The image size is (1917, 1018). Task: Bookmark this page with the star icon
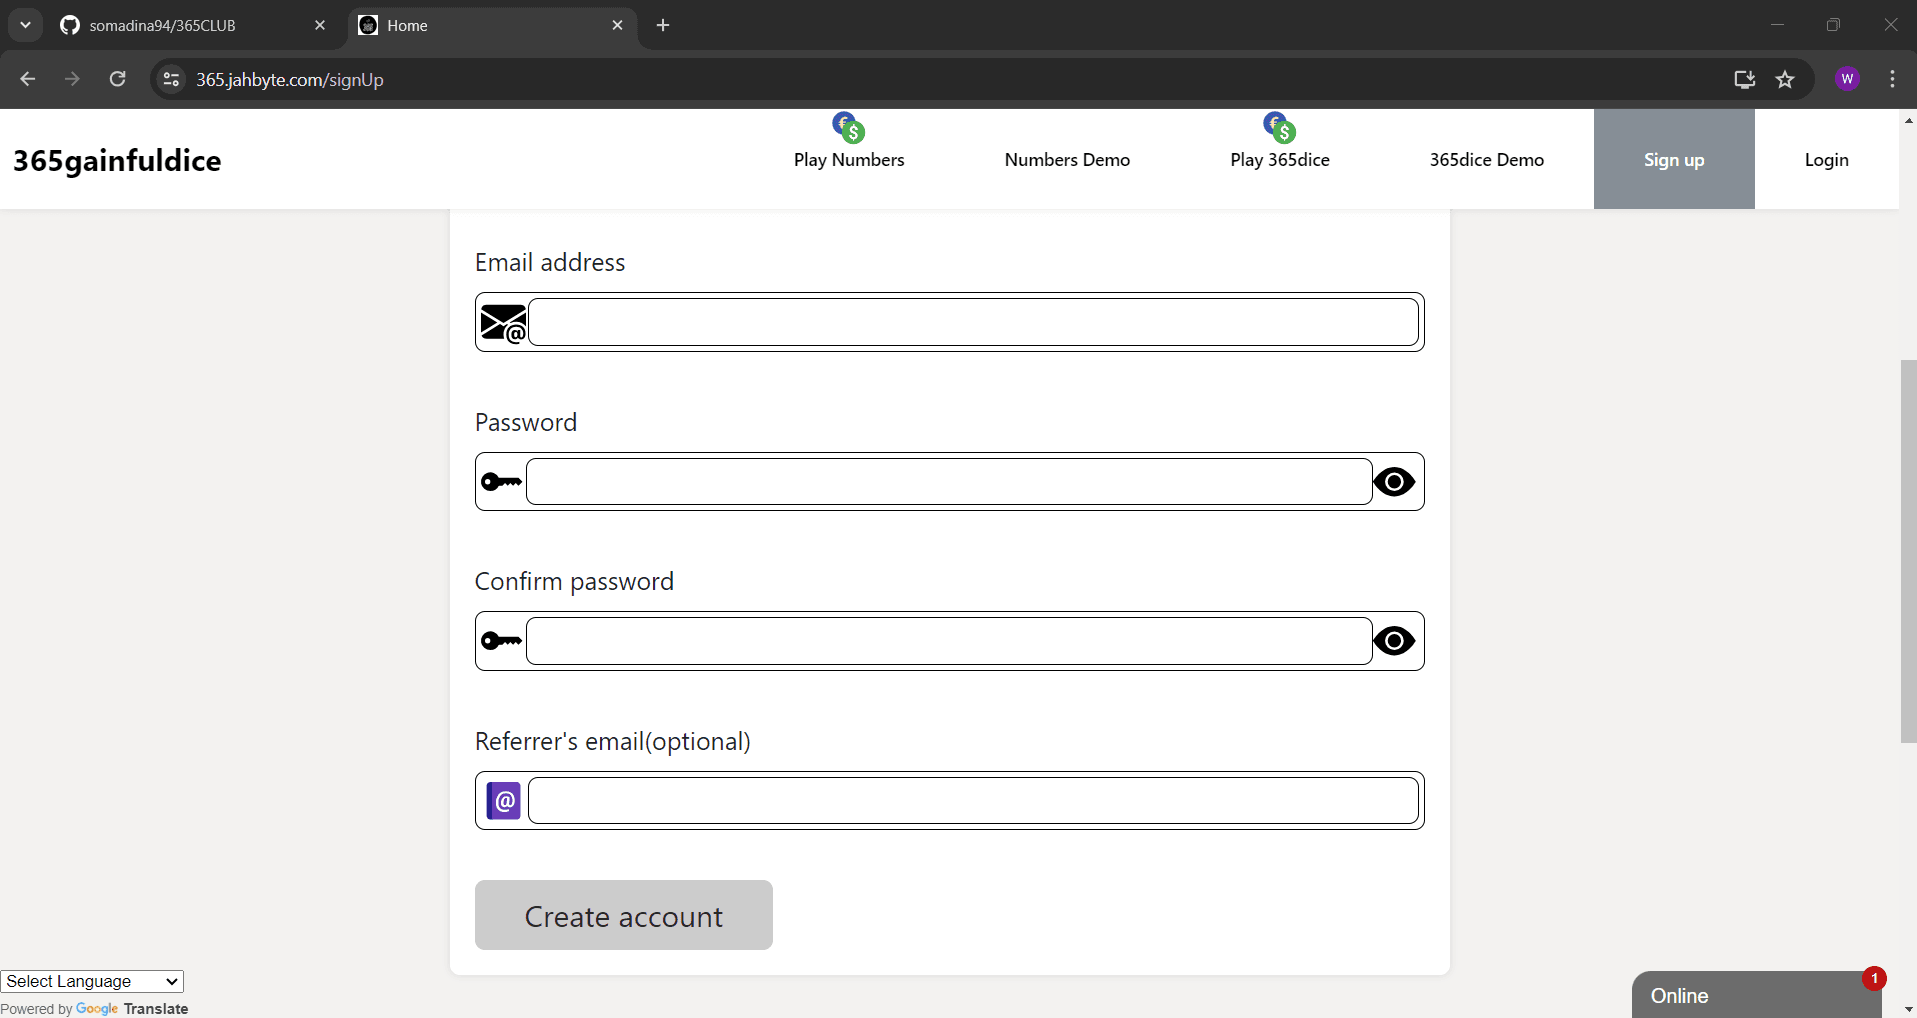[1785, 79]
